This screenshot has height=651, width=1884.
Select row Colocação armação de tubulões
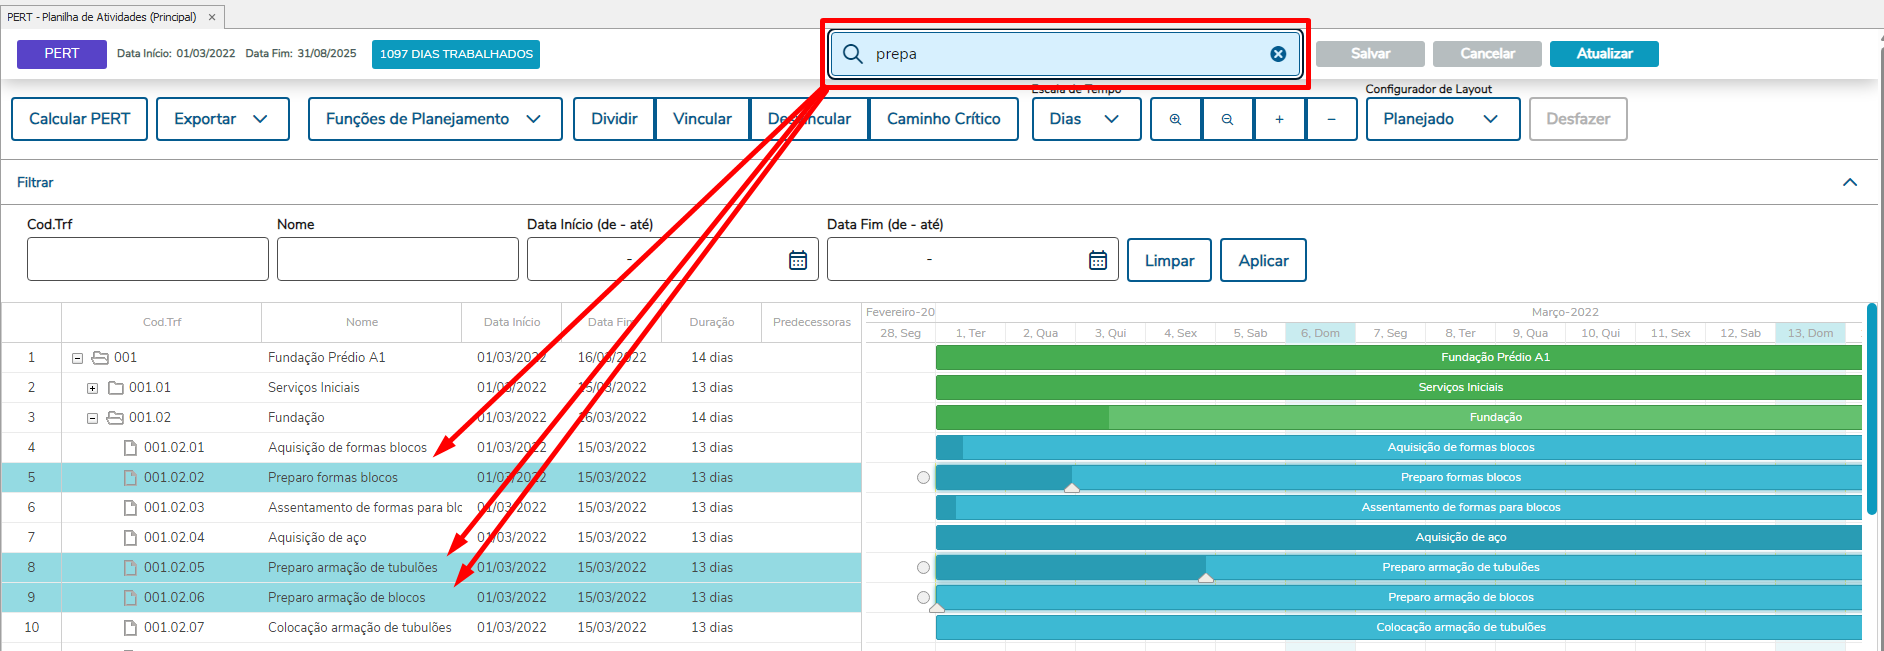[431, 627]
